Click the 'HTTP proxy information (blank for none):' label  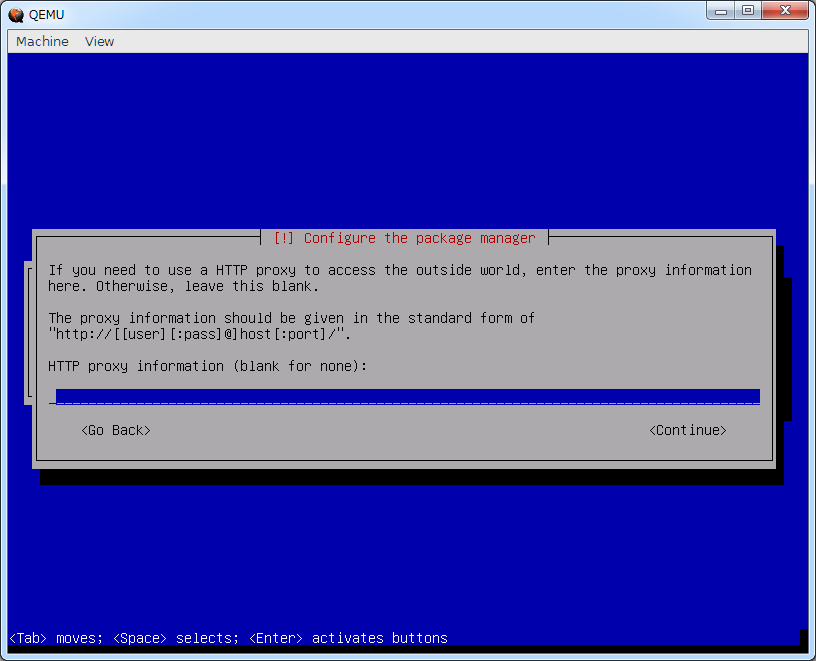coord(208,366)
